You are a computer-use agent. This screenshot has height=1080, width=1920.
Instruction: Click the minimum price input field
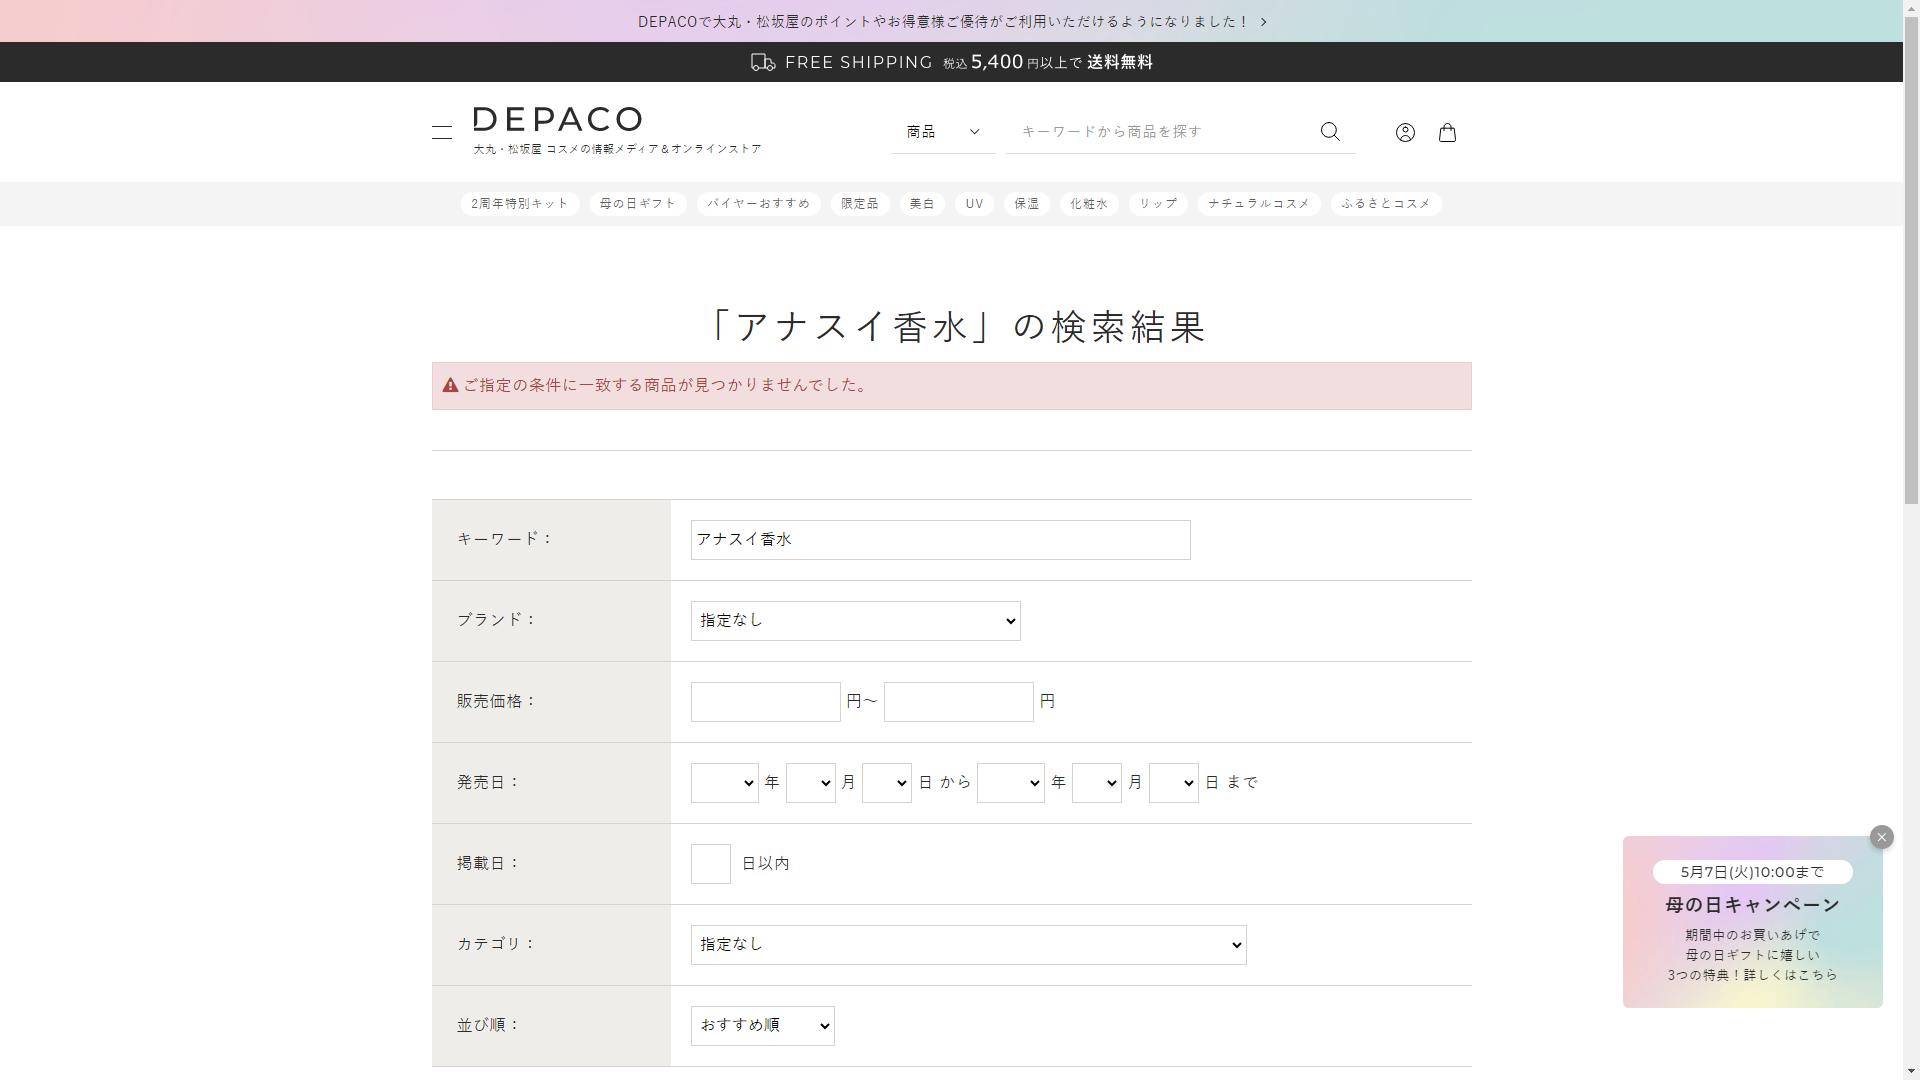(x=765, y=702)
